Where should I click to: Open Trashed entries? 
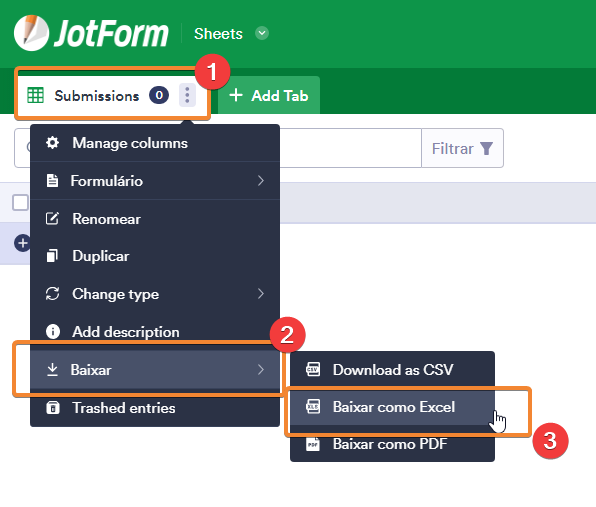[x=155, y=408]
